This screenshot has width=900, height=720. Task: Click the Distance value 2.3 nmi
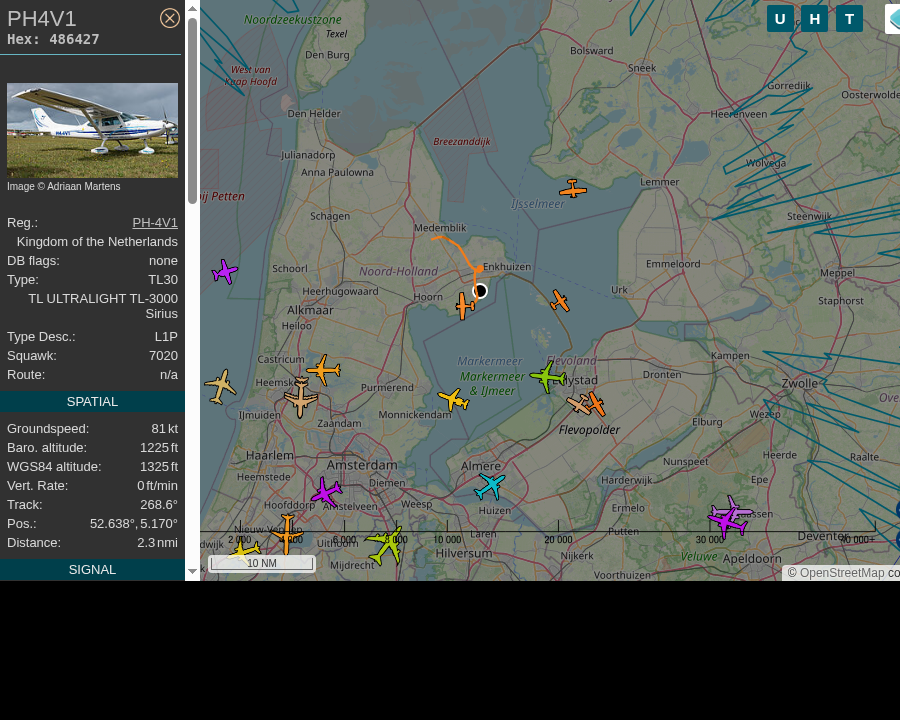pyautogui.click(x=157, y=543)
